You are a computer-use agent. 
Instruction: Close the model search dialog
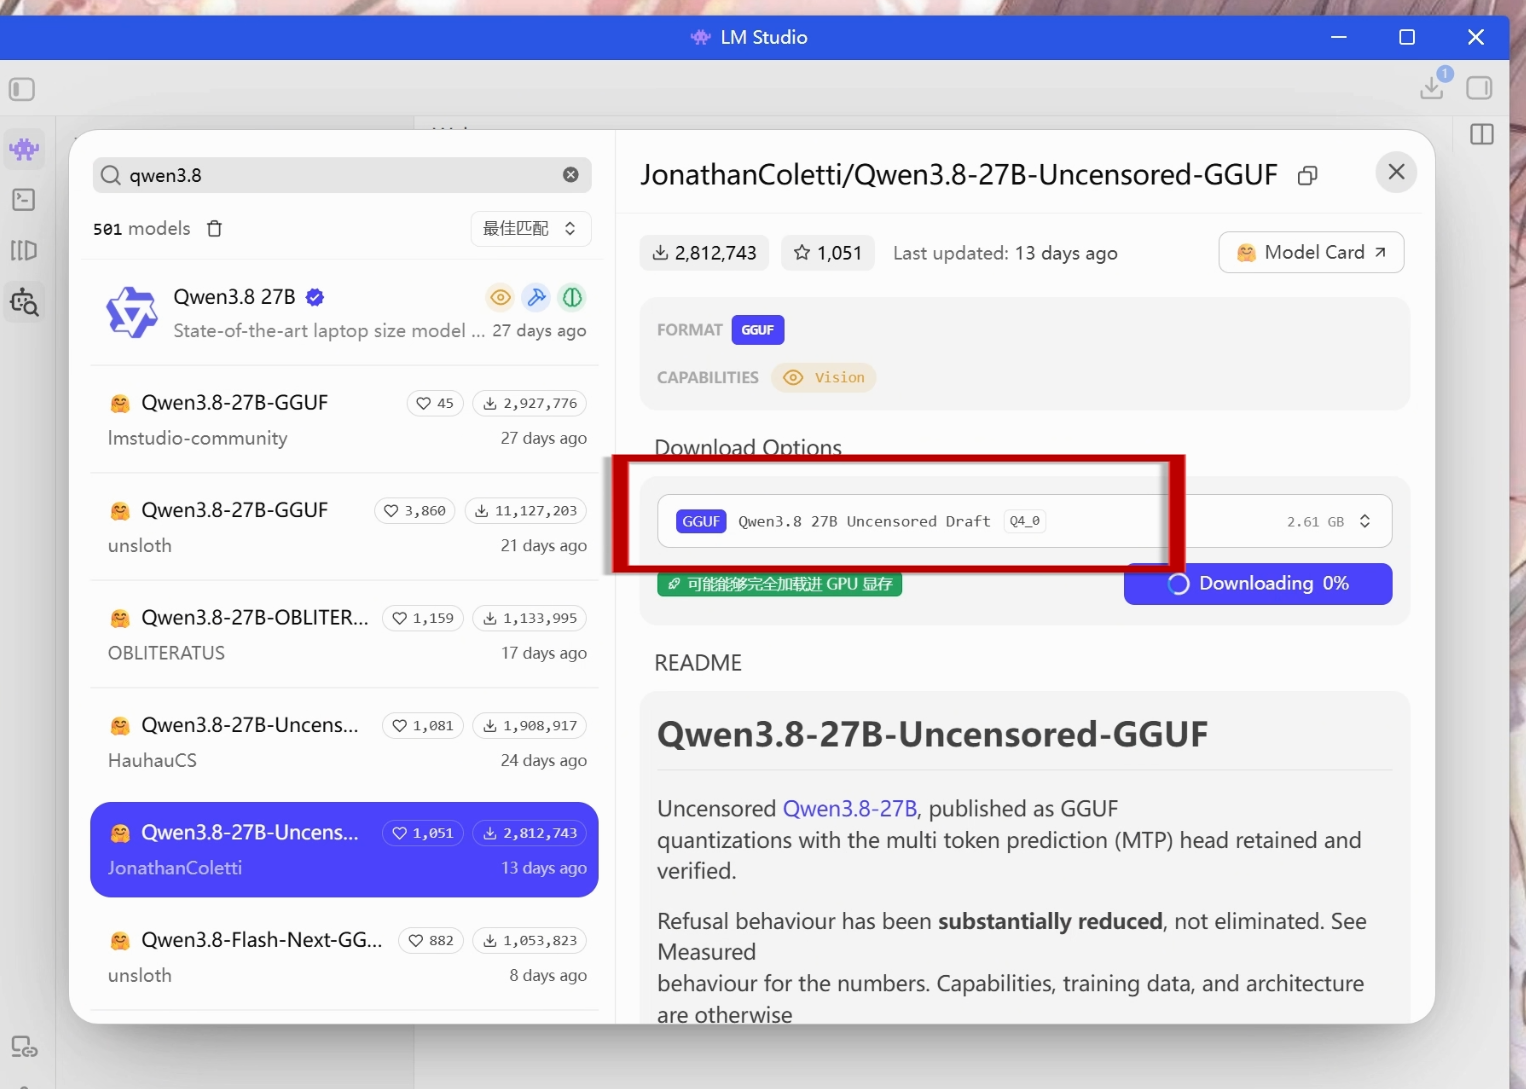point(1397,172)
